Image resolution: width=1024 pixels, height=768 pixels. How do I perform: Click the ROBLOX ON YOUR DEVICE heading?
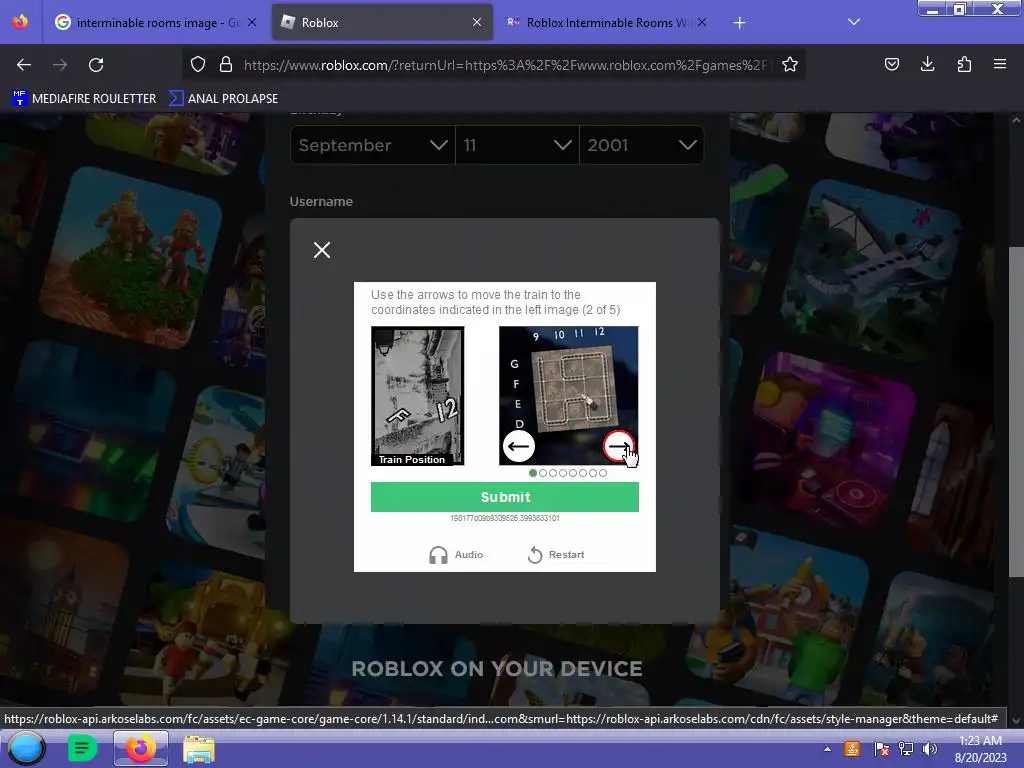click(x=497, y=669)
